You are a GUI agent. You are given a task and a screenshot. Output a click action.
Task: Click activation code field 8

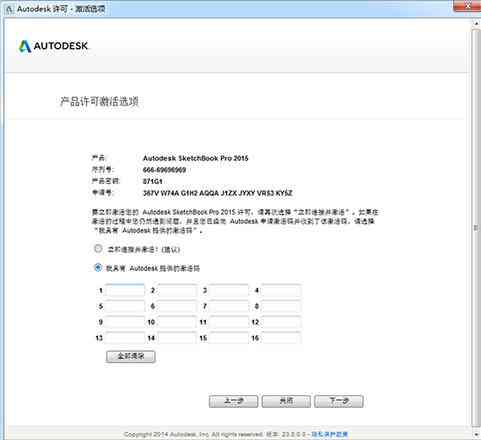[x=281, y=306]
